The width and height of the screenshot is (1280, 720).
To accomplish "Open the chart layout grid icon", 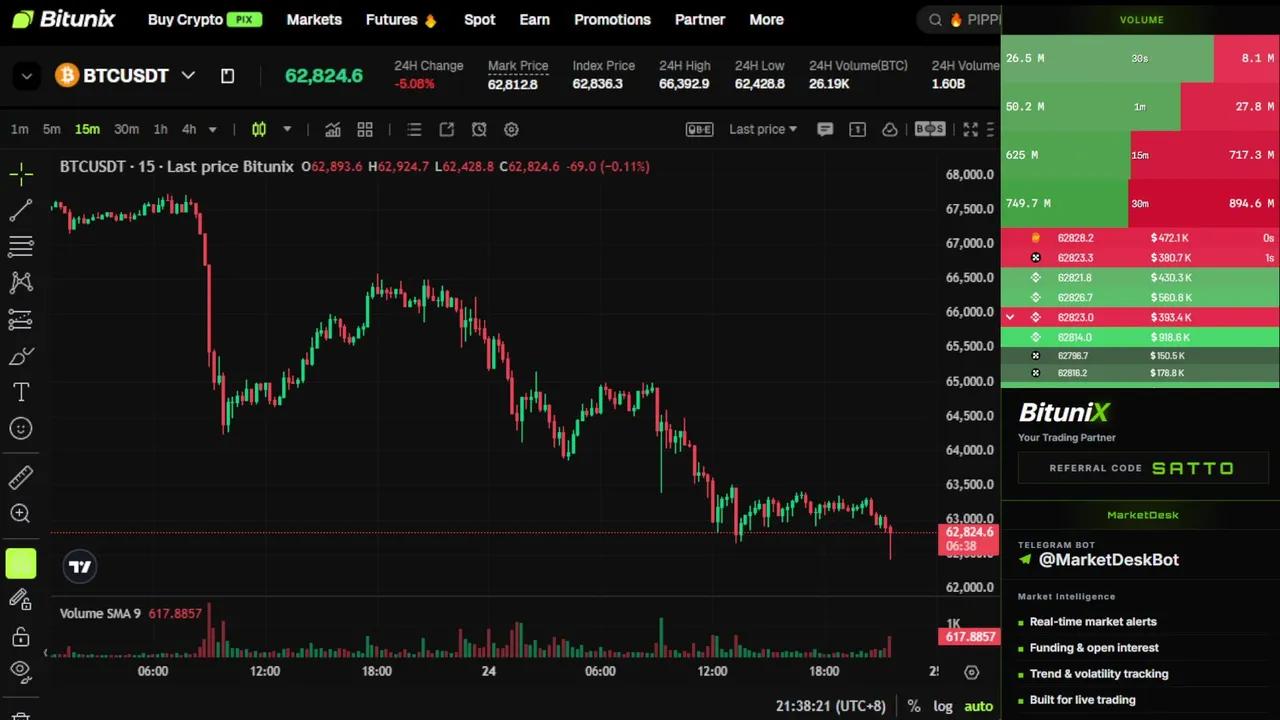I will coord(365,129).
